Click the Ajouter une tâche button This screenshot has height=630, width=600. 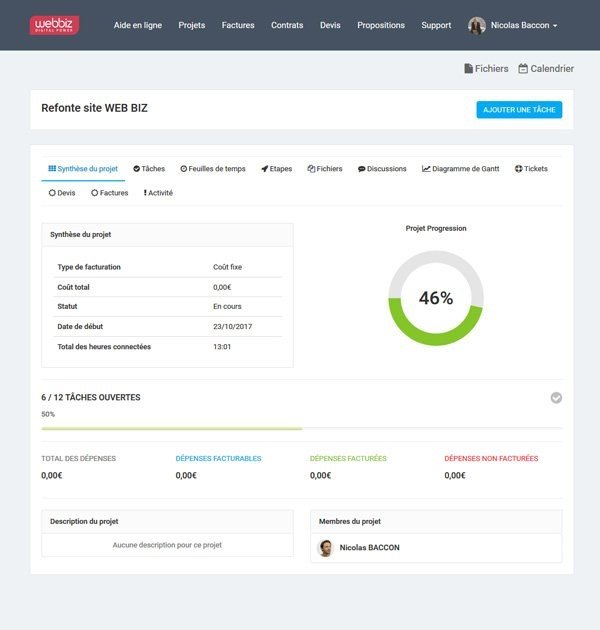tap(519, 110)
